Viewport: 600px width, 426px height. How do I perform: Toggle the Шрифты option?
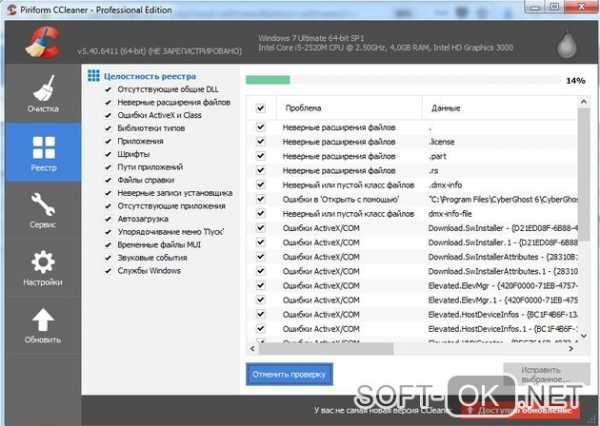tap(108, 154)
